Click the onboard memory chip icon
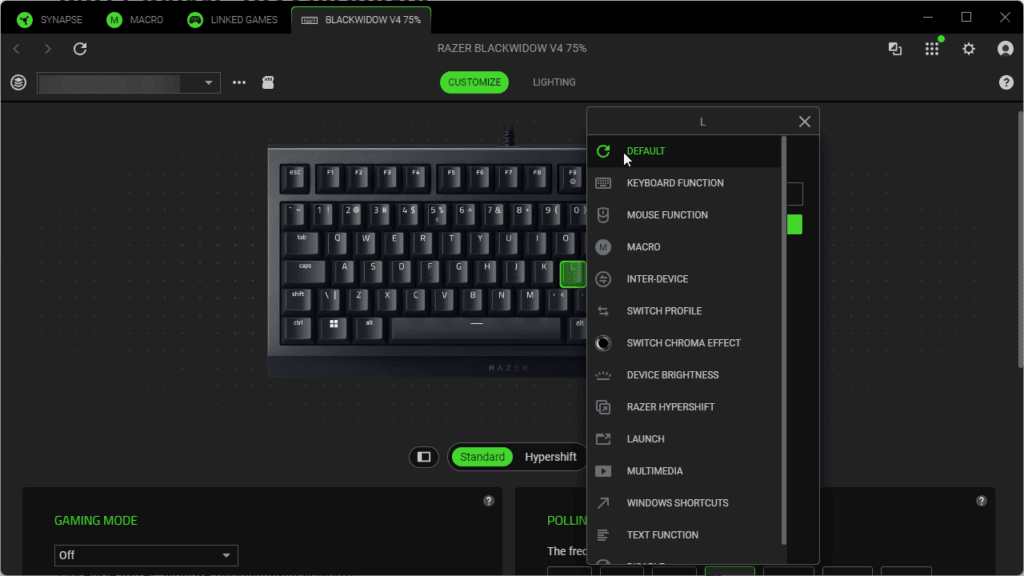This screenshot has width=1024, height=576. [268, 82]
